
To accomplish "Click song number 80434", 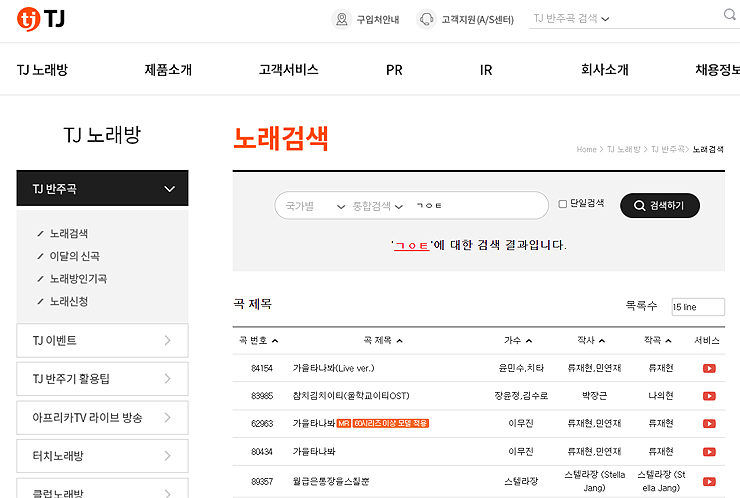I will point(262,452).
